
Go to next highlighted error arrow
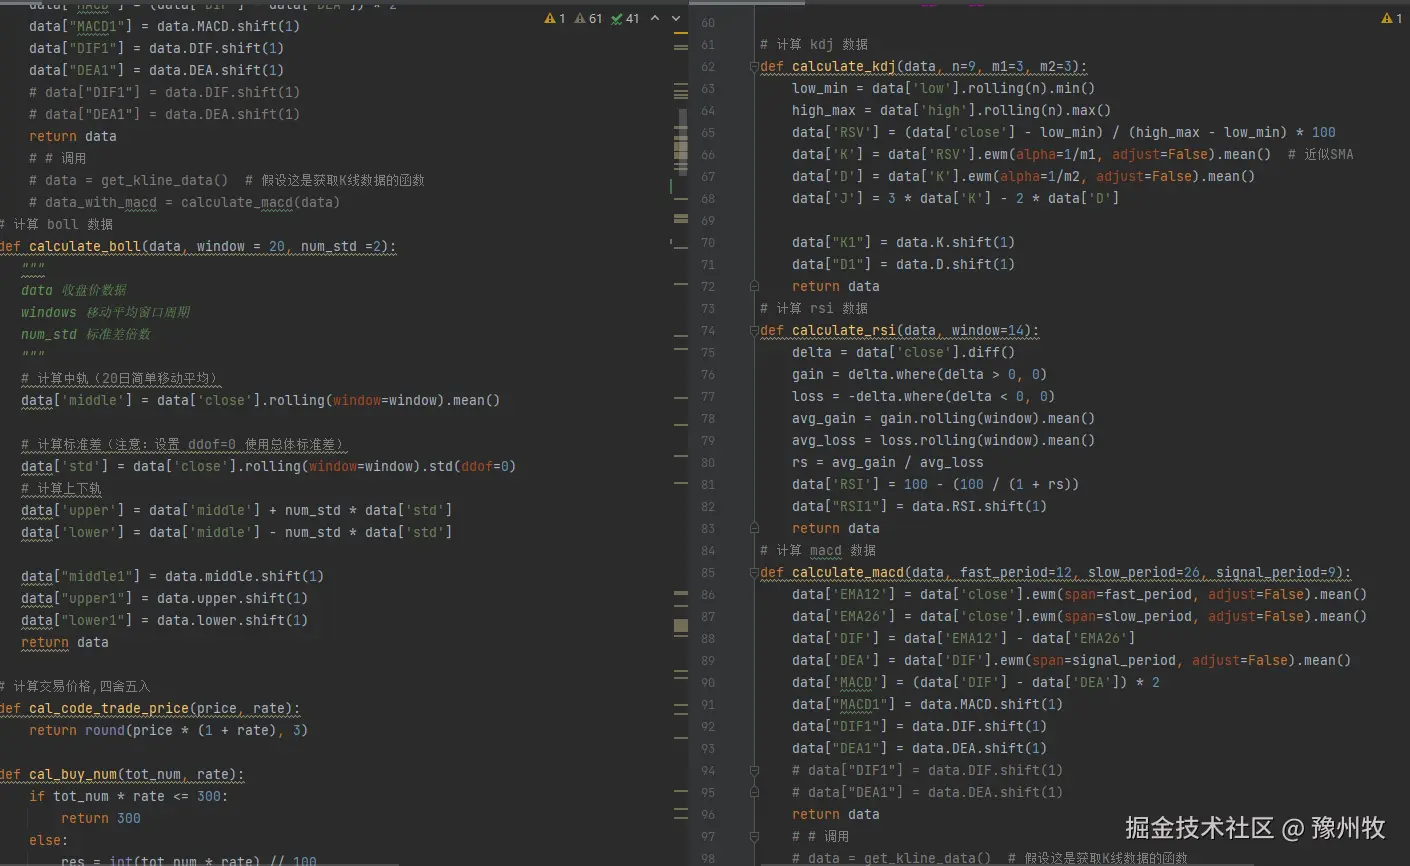point(676,18)
